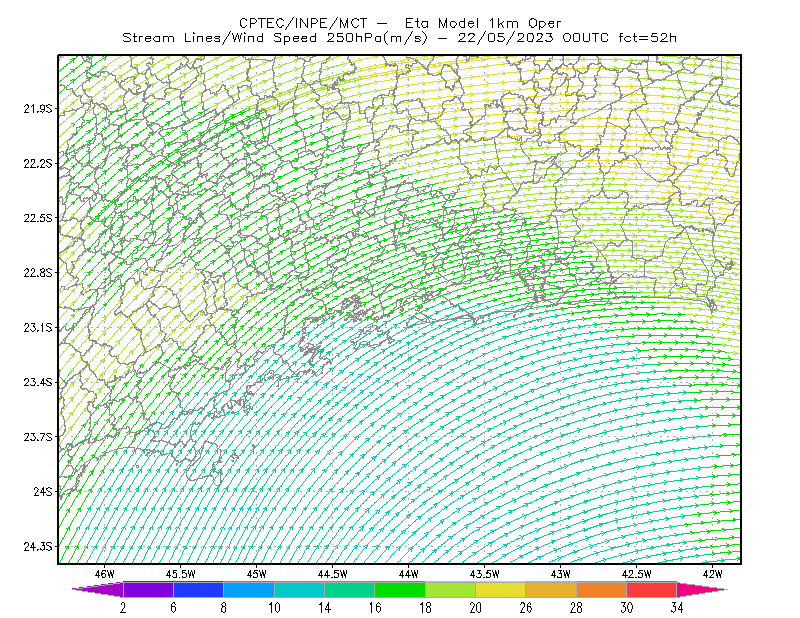The image size is (800, 618).
Task: Click the Stream Lines/Wind Speed subtitle
Action: coord(399,38)
